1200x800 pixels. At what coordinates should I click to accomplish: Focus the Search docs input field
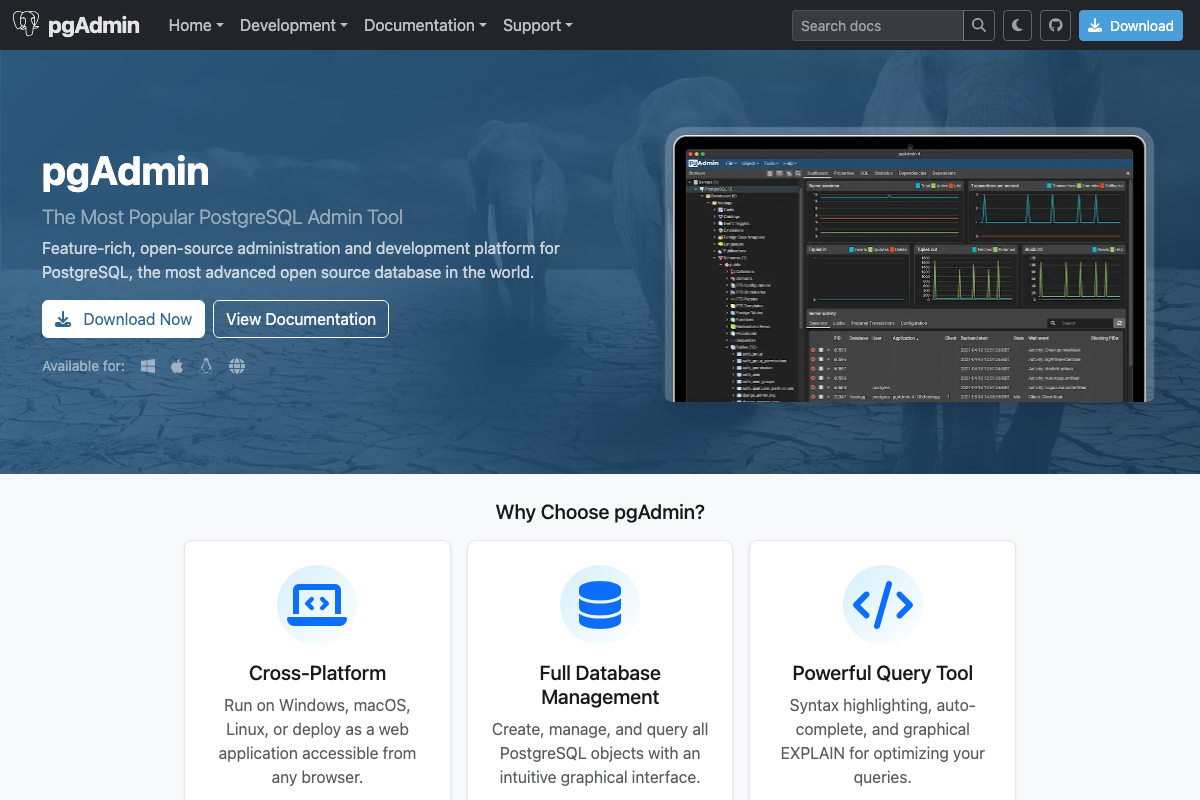[878, 26]
